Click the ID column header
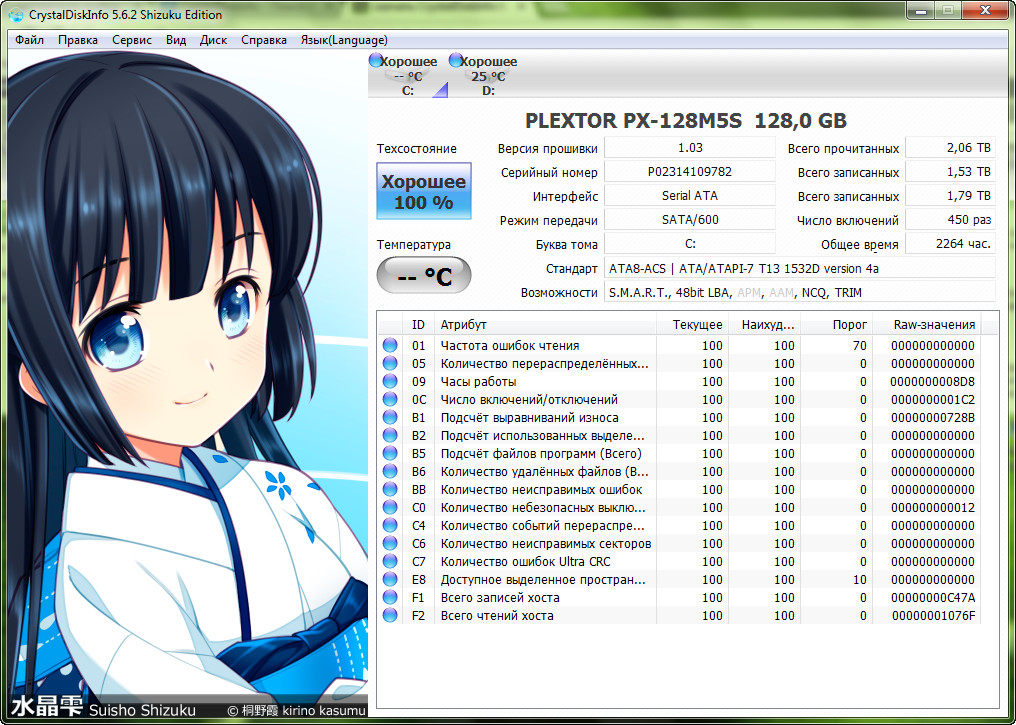The width and height of the screenshot is (1016, 725). [419, 325]
